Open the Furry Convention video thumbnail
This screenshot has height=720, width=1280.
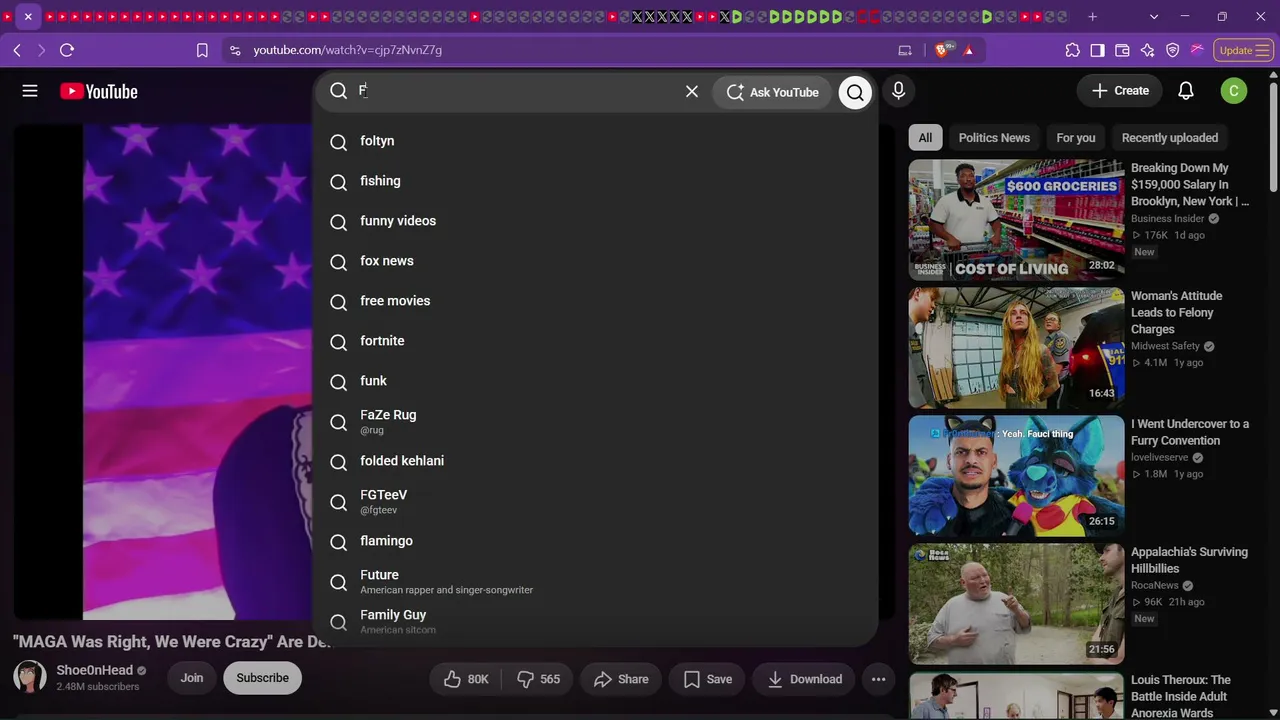pyautogui.click(x=1016, y=476)
